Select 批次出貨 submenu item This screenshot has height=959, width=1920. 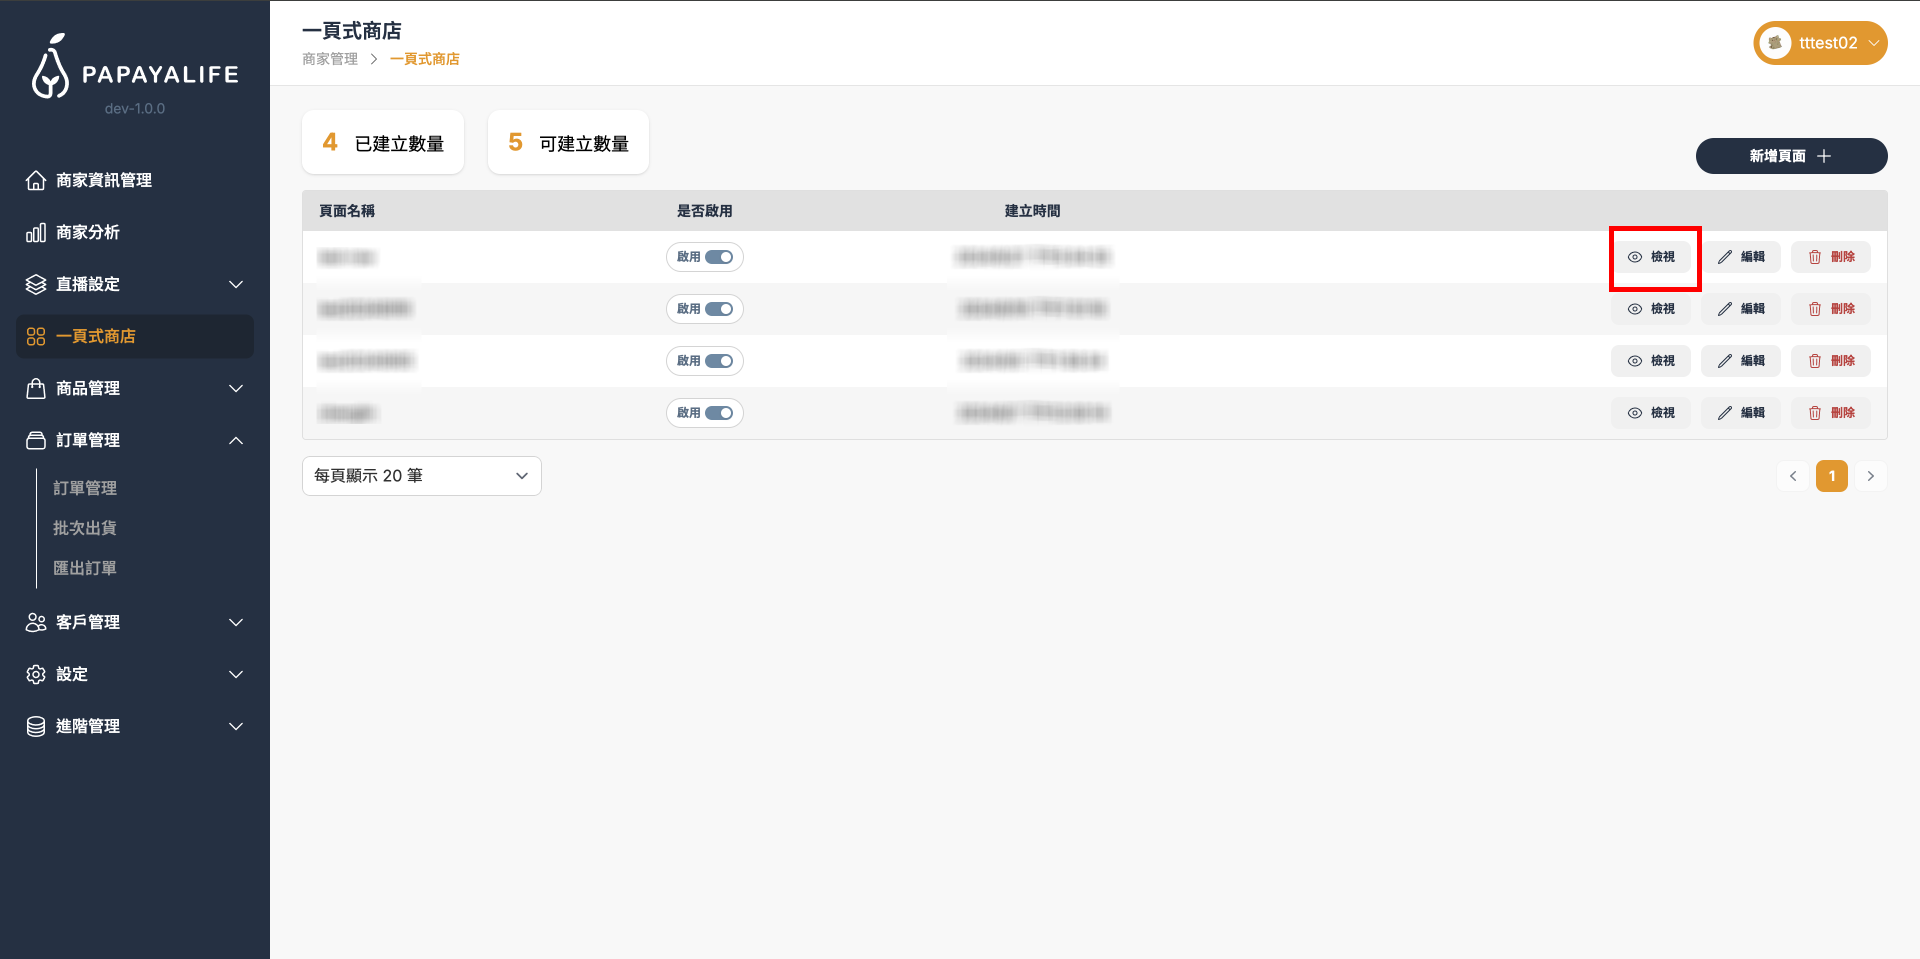pyautogui.click(x=85, y=528)
